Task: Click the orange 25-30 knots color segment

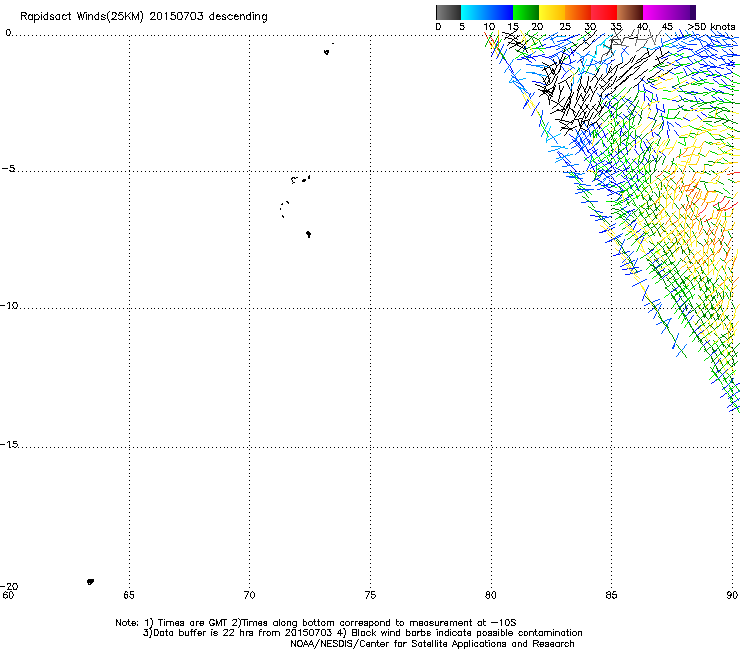Action: pos(578,12)
